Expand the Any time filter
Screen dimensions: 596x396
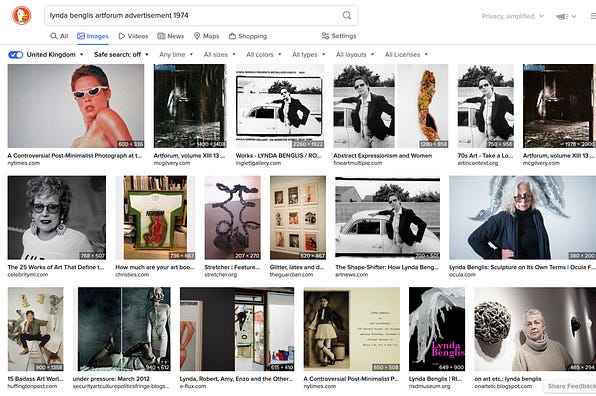click(x=176, y=55)
